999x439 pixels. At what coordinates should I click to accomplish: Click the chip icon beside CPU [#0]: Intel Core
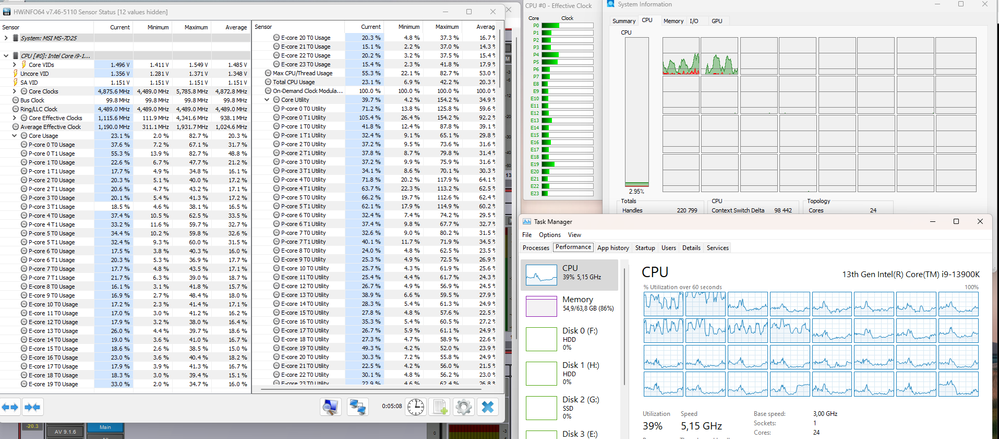(x=17, y=55)
